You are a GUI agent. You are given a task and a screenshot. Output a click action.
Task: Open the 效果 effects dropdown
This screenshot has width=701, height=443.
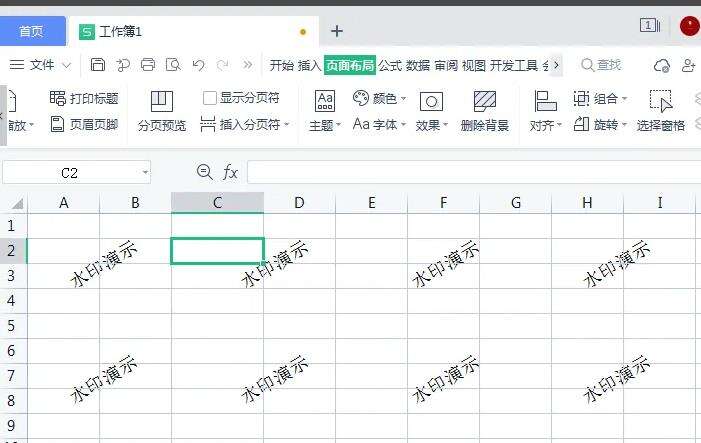coord(431,111)
